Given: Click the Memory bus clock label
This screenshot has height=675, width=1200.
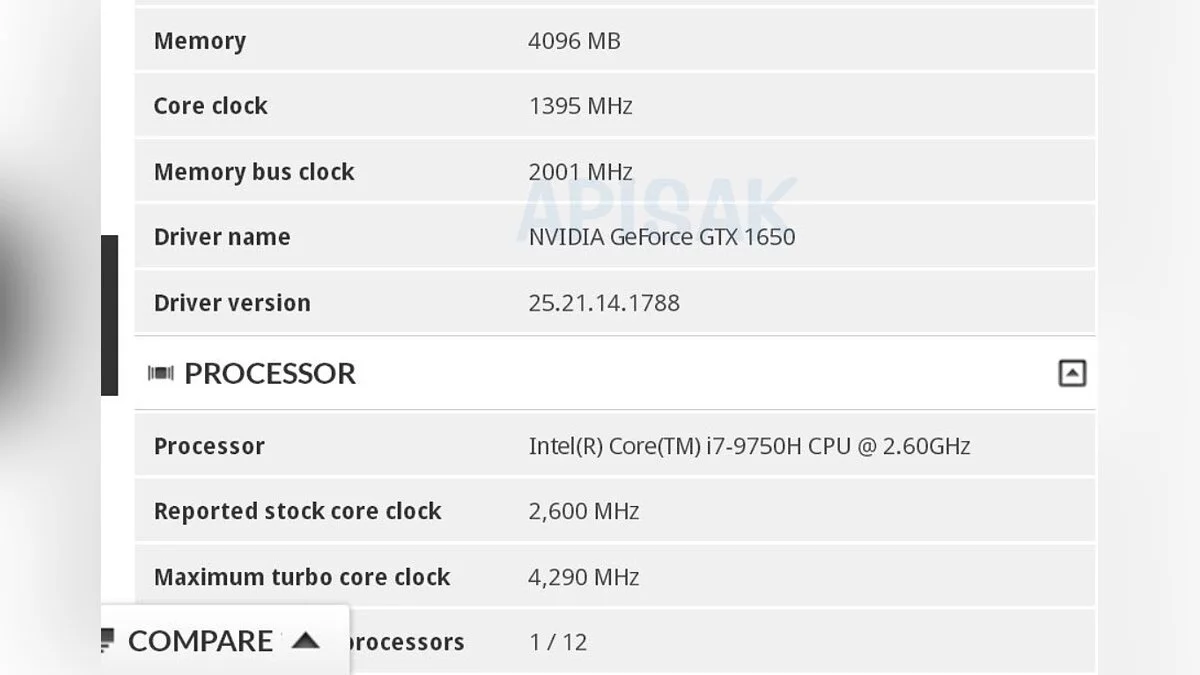Looking at the screenshot, I should (254, 172).
